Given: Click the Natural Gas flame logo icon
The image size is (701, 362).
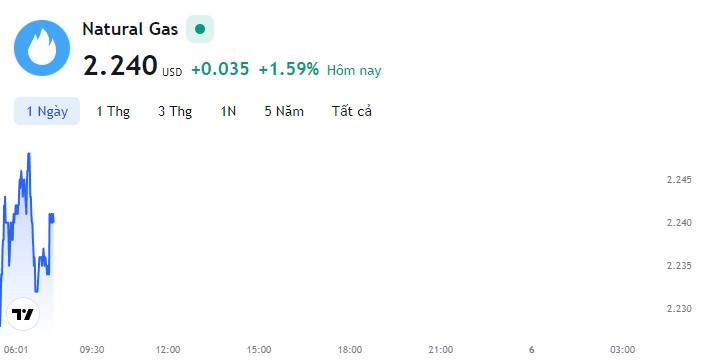Looking at the screenshot, I should coord(42,48).
